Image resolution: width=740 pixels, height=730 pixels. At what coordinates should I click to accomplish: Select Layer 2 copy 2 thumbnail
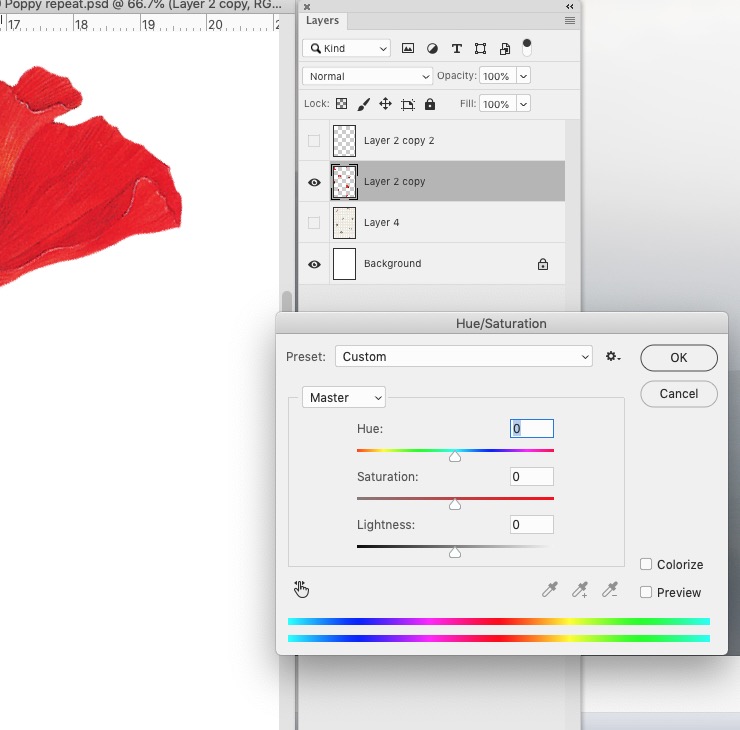point(345,141)
